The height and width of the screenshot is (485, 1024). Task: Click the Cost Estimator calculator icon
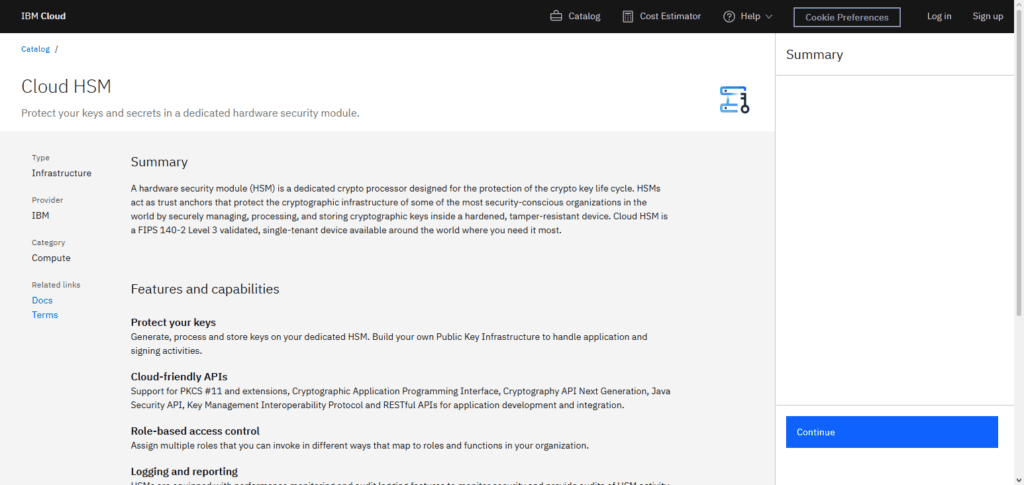[628, 16]
